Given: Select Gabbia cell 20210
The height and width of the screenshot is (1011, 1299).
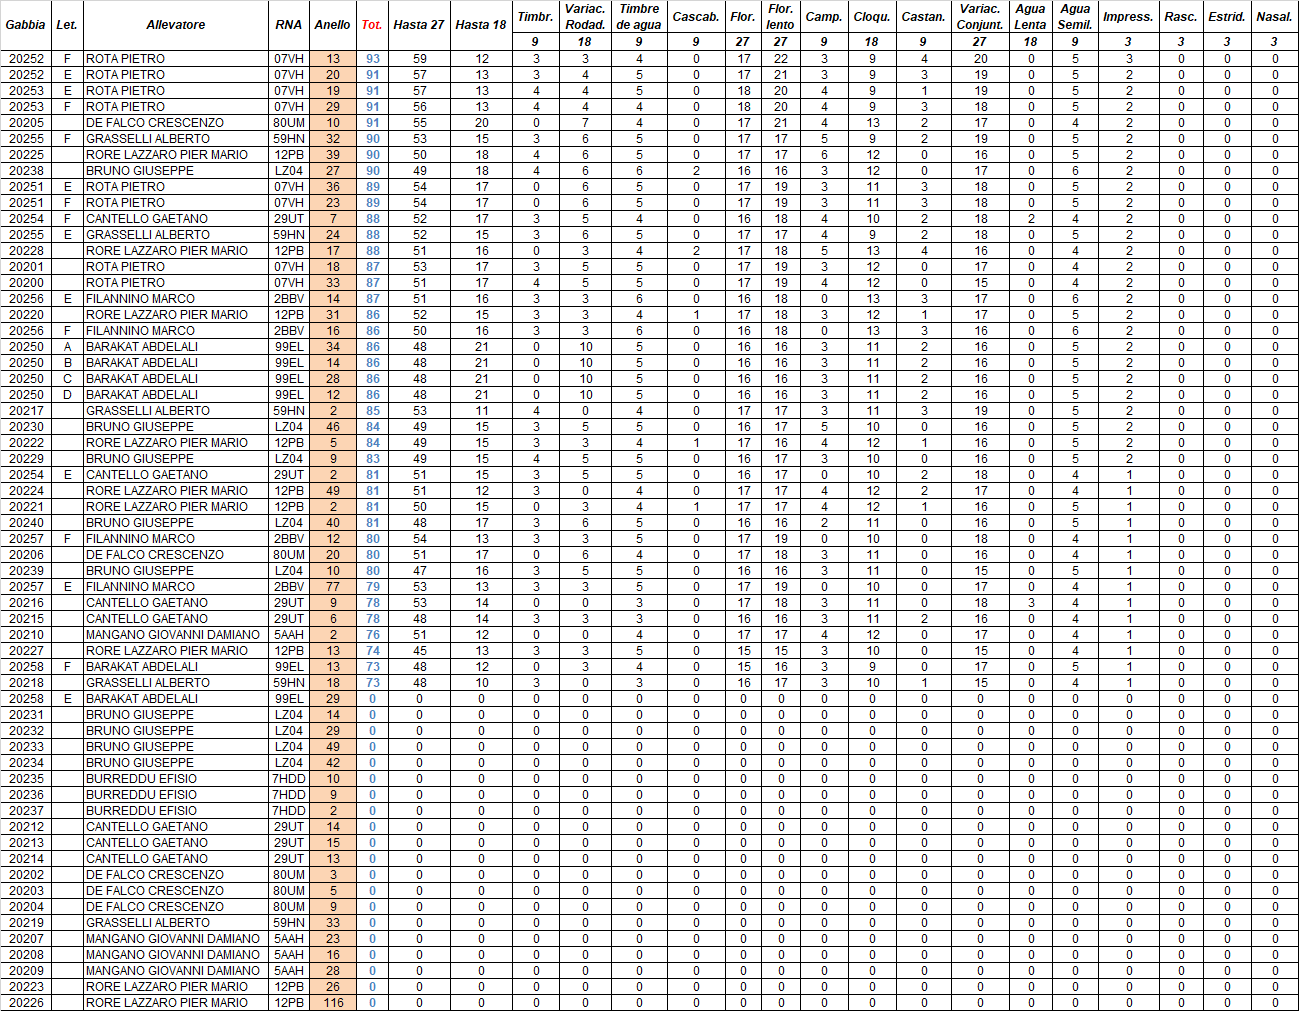Looking at the screenshot, I should pyautogui.click(x=26, y=635).
